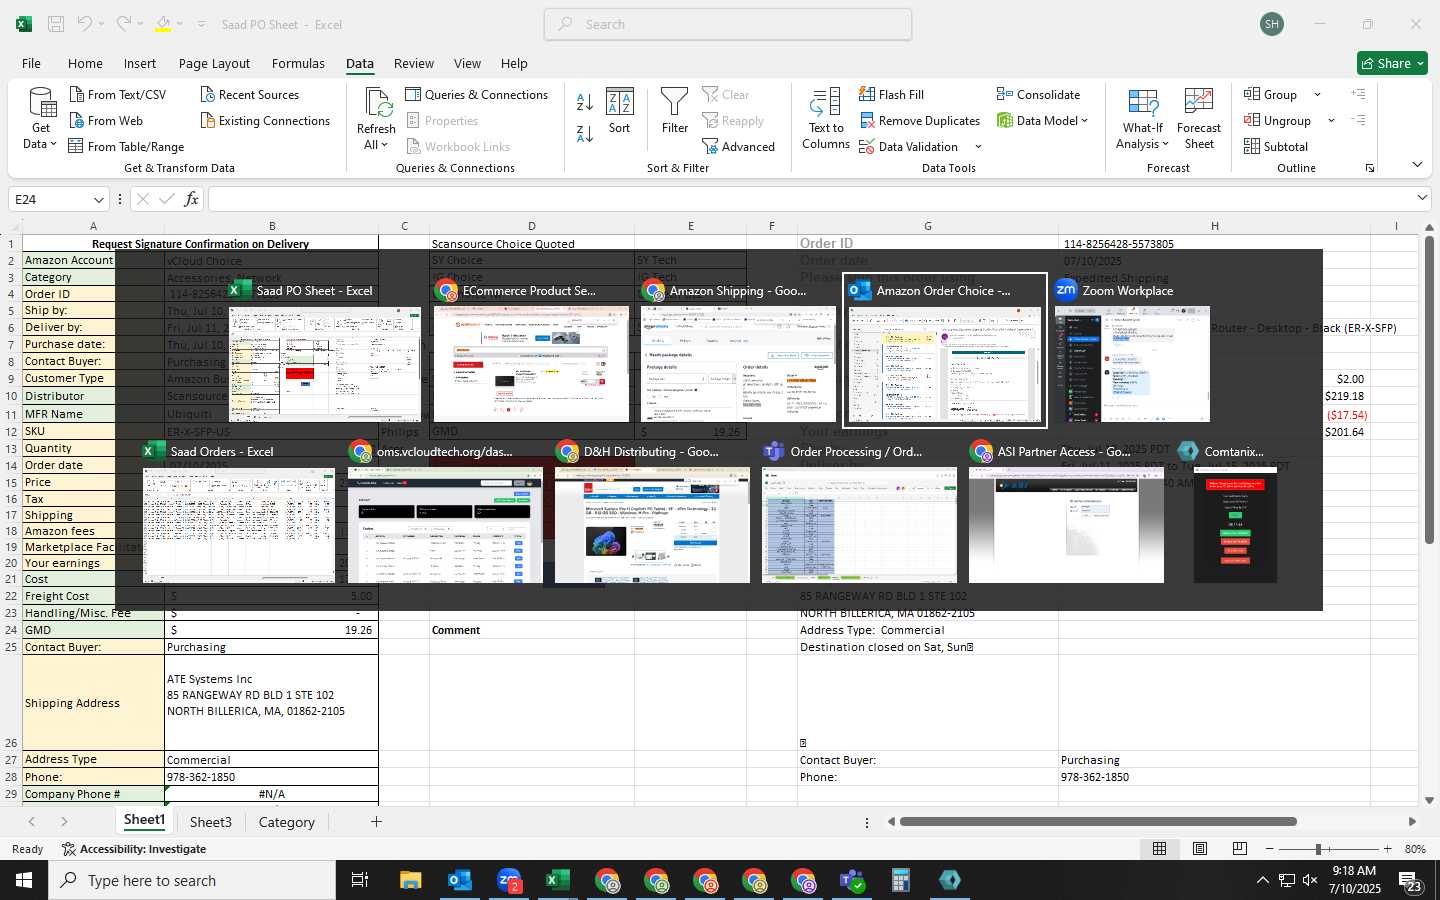Click Remove Duplicates
Screen dimensions: 1440x900
919,120
